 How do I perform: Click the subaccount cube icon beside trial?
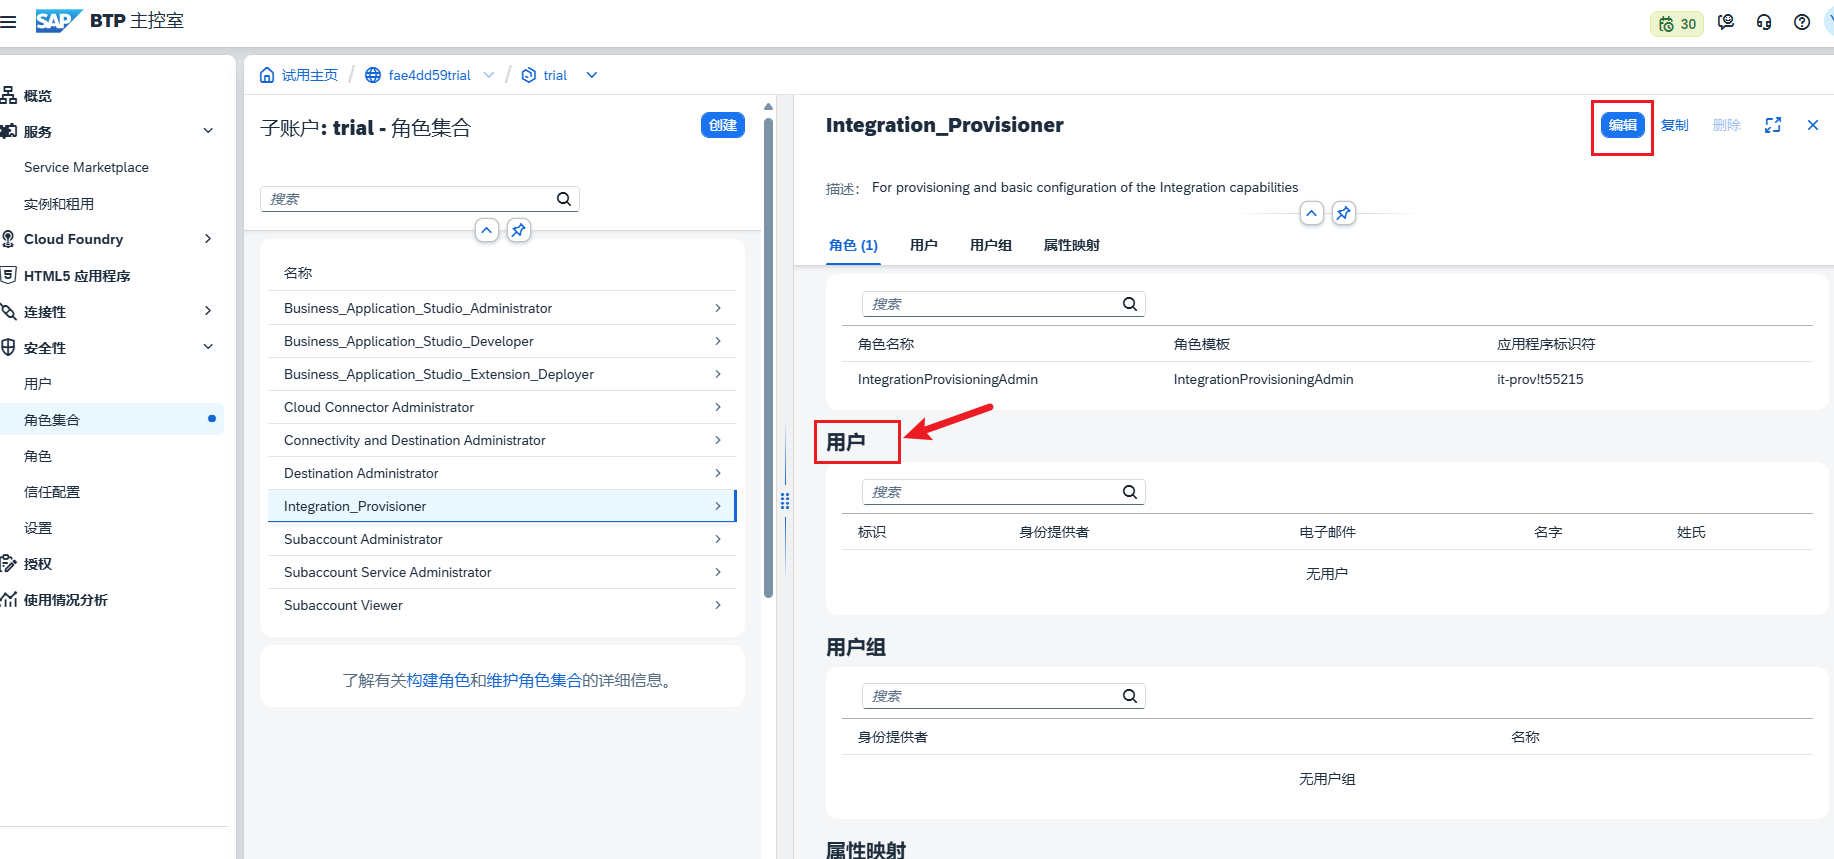click(529, 75)
